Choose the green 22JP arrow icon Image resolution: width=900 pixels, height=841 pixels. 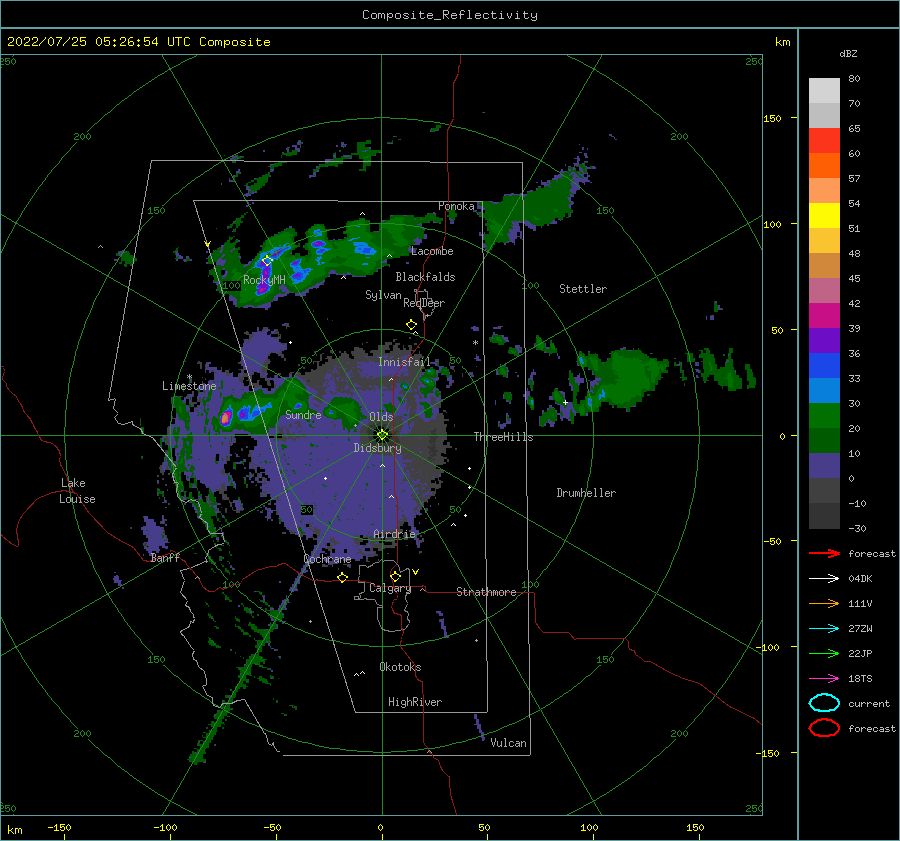824,653
